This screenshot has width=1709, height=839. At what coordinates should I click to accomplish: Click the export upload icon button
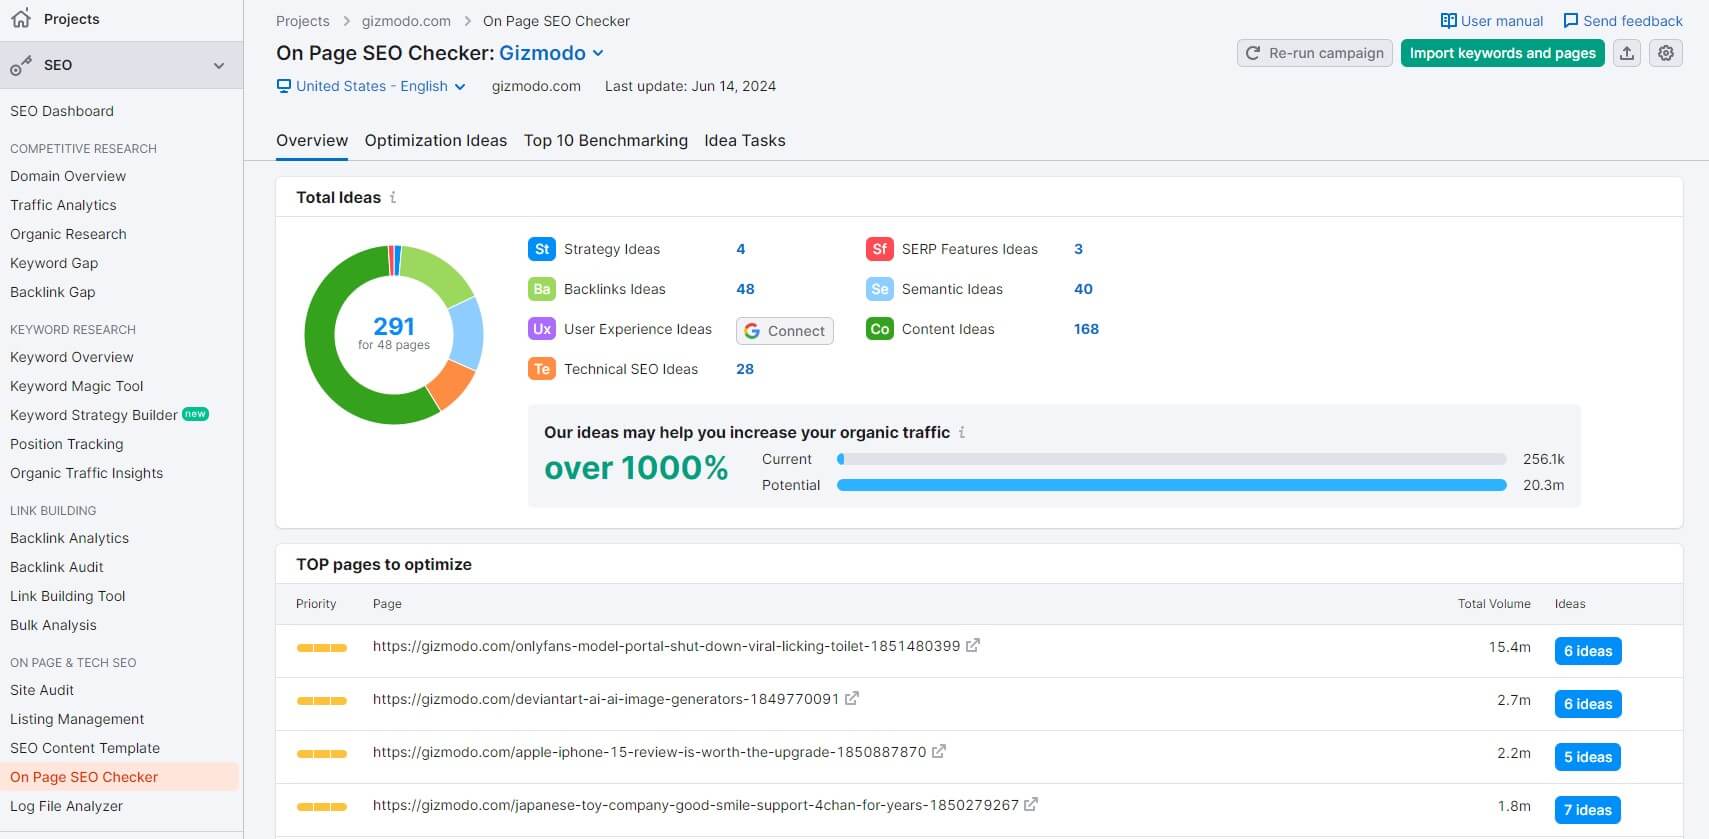coord(1627,53)
